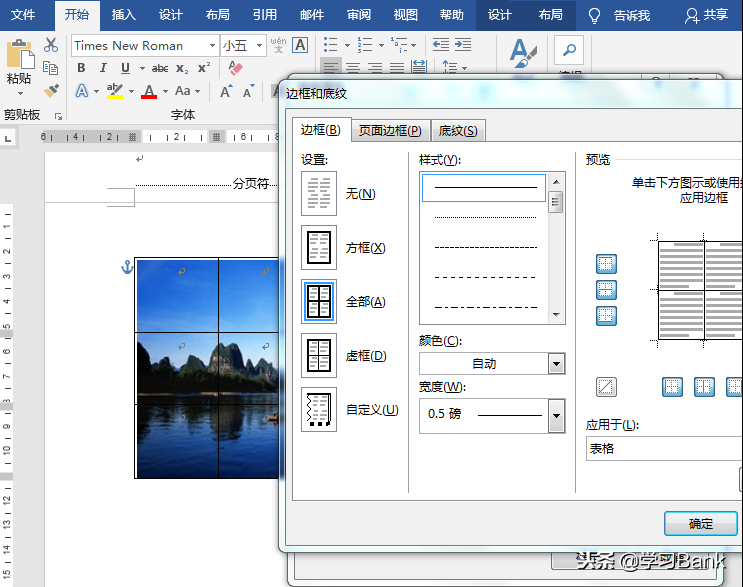The height and width of the screenshot is (587, 743).
Task: Open the highlight color dropdown arrow
Action: click(x=131, y=91)
